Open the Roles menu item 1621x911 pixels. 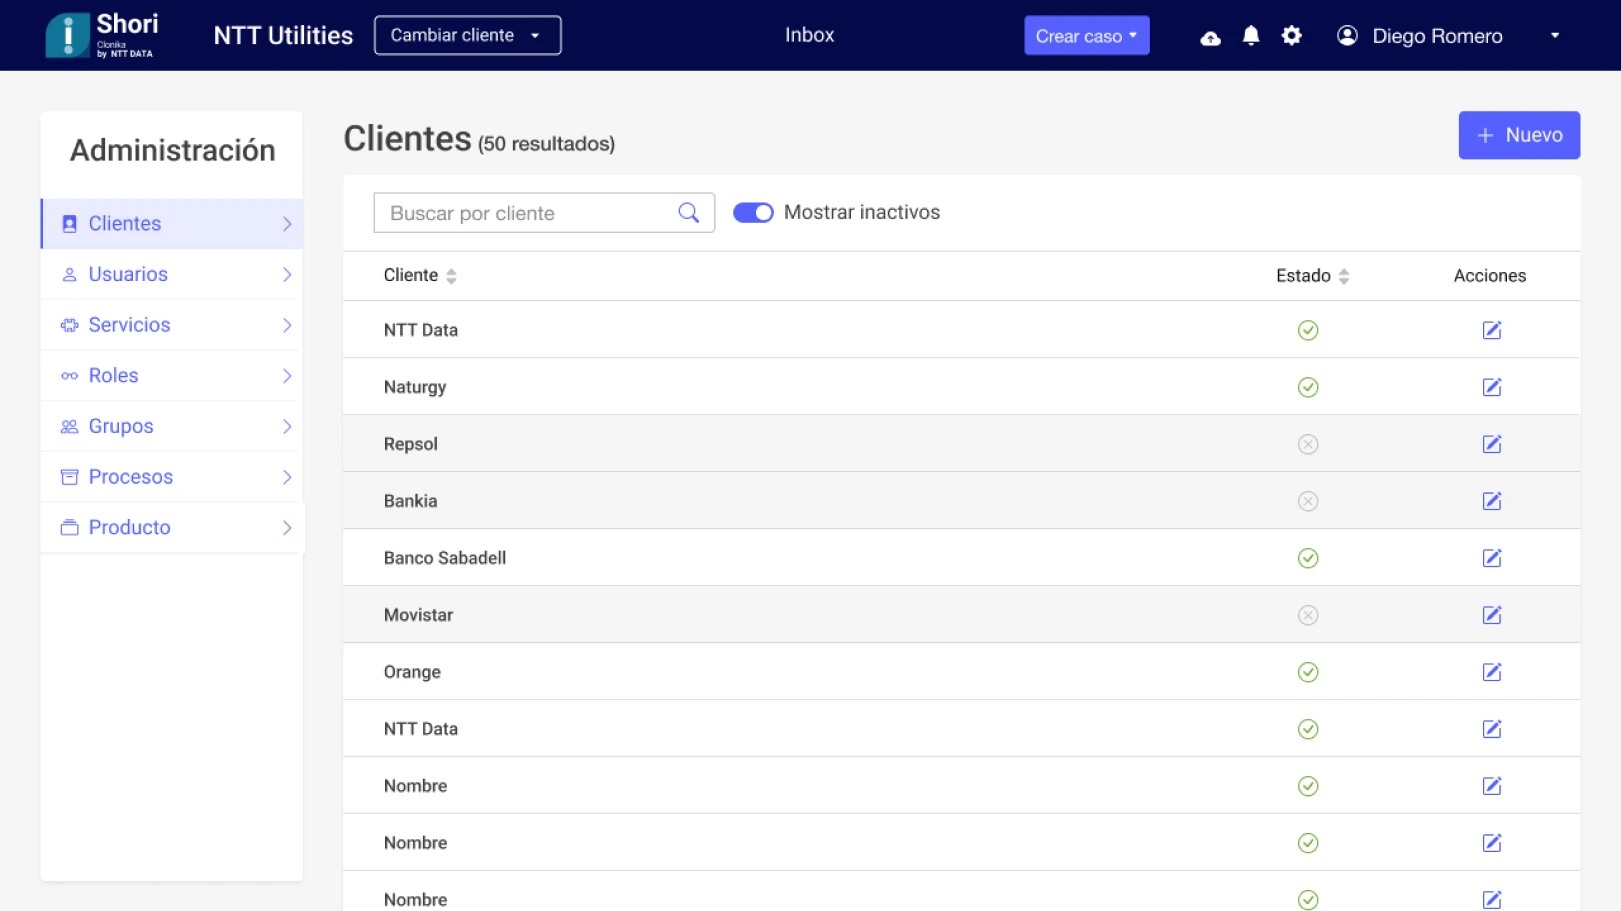[x=172, y=376]
